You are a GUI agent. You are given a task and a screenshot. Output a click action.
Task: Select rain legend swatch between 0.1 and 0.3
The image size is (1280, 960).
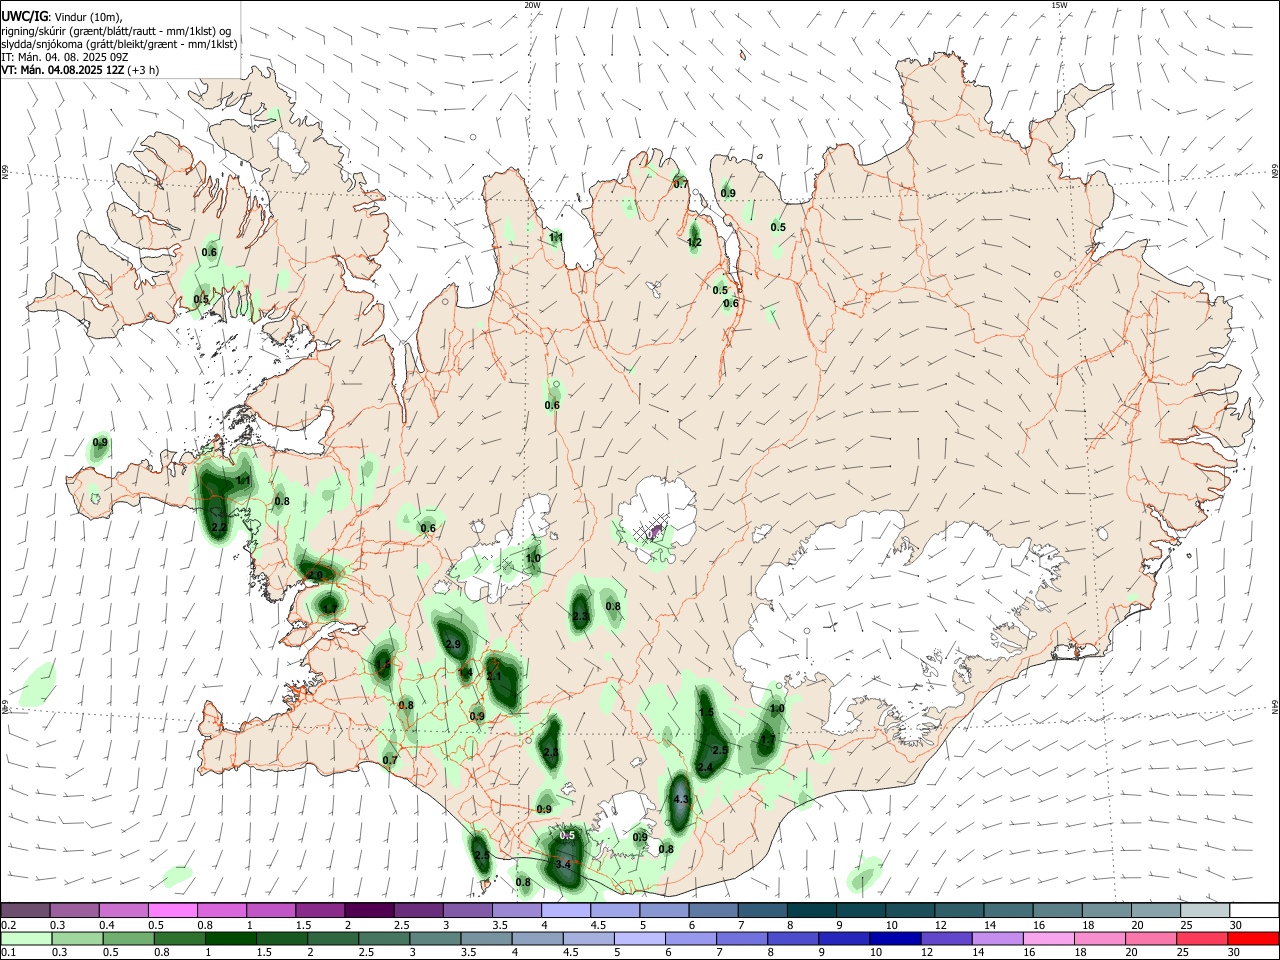click(25, 939)
